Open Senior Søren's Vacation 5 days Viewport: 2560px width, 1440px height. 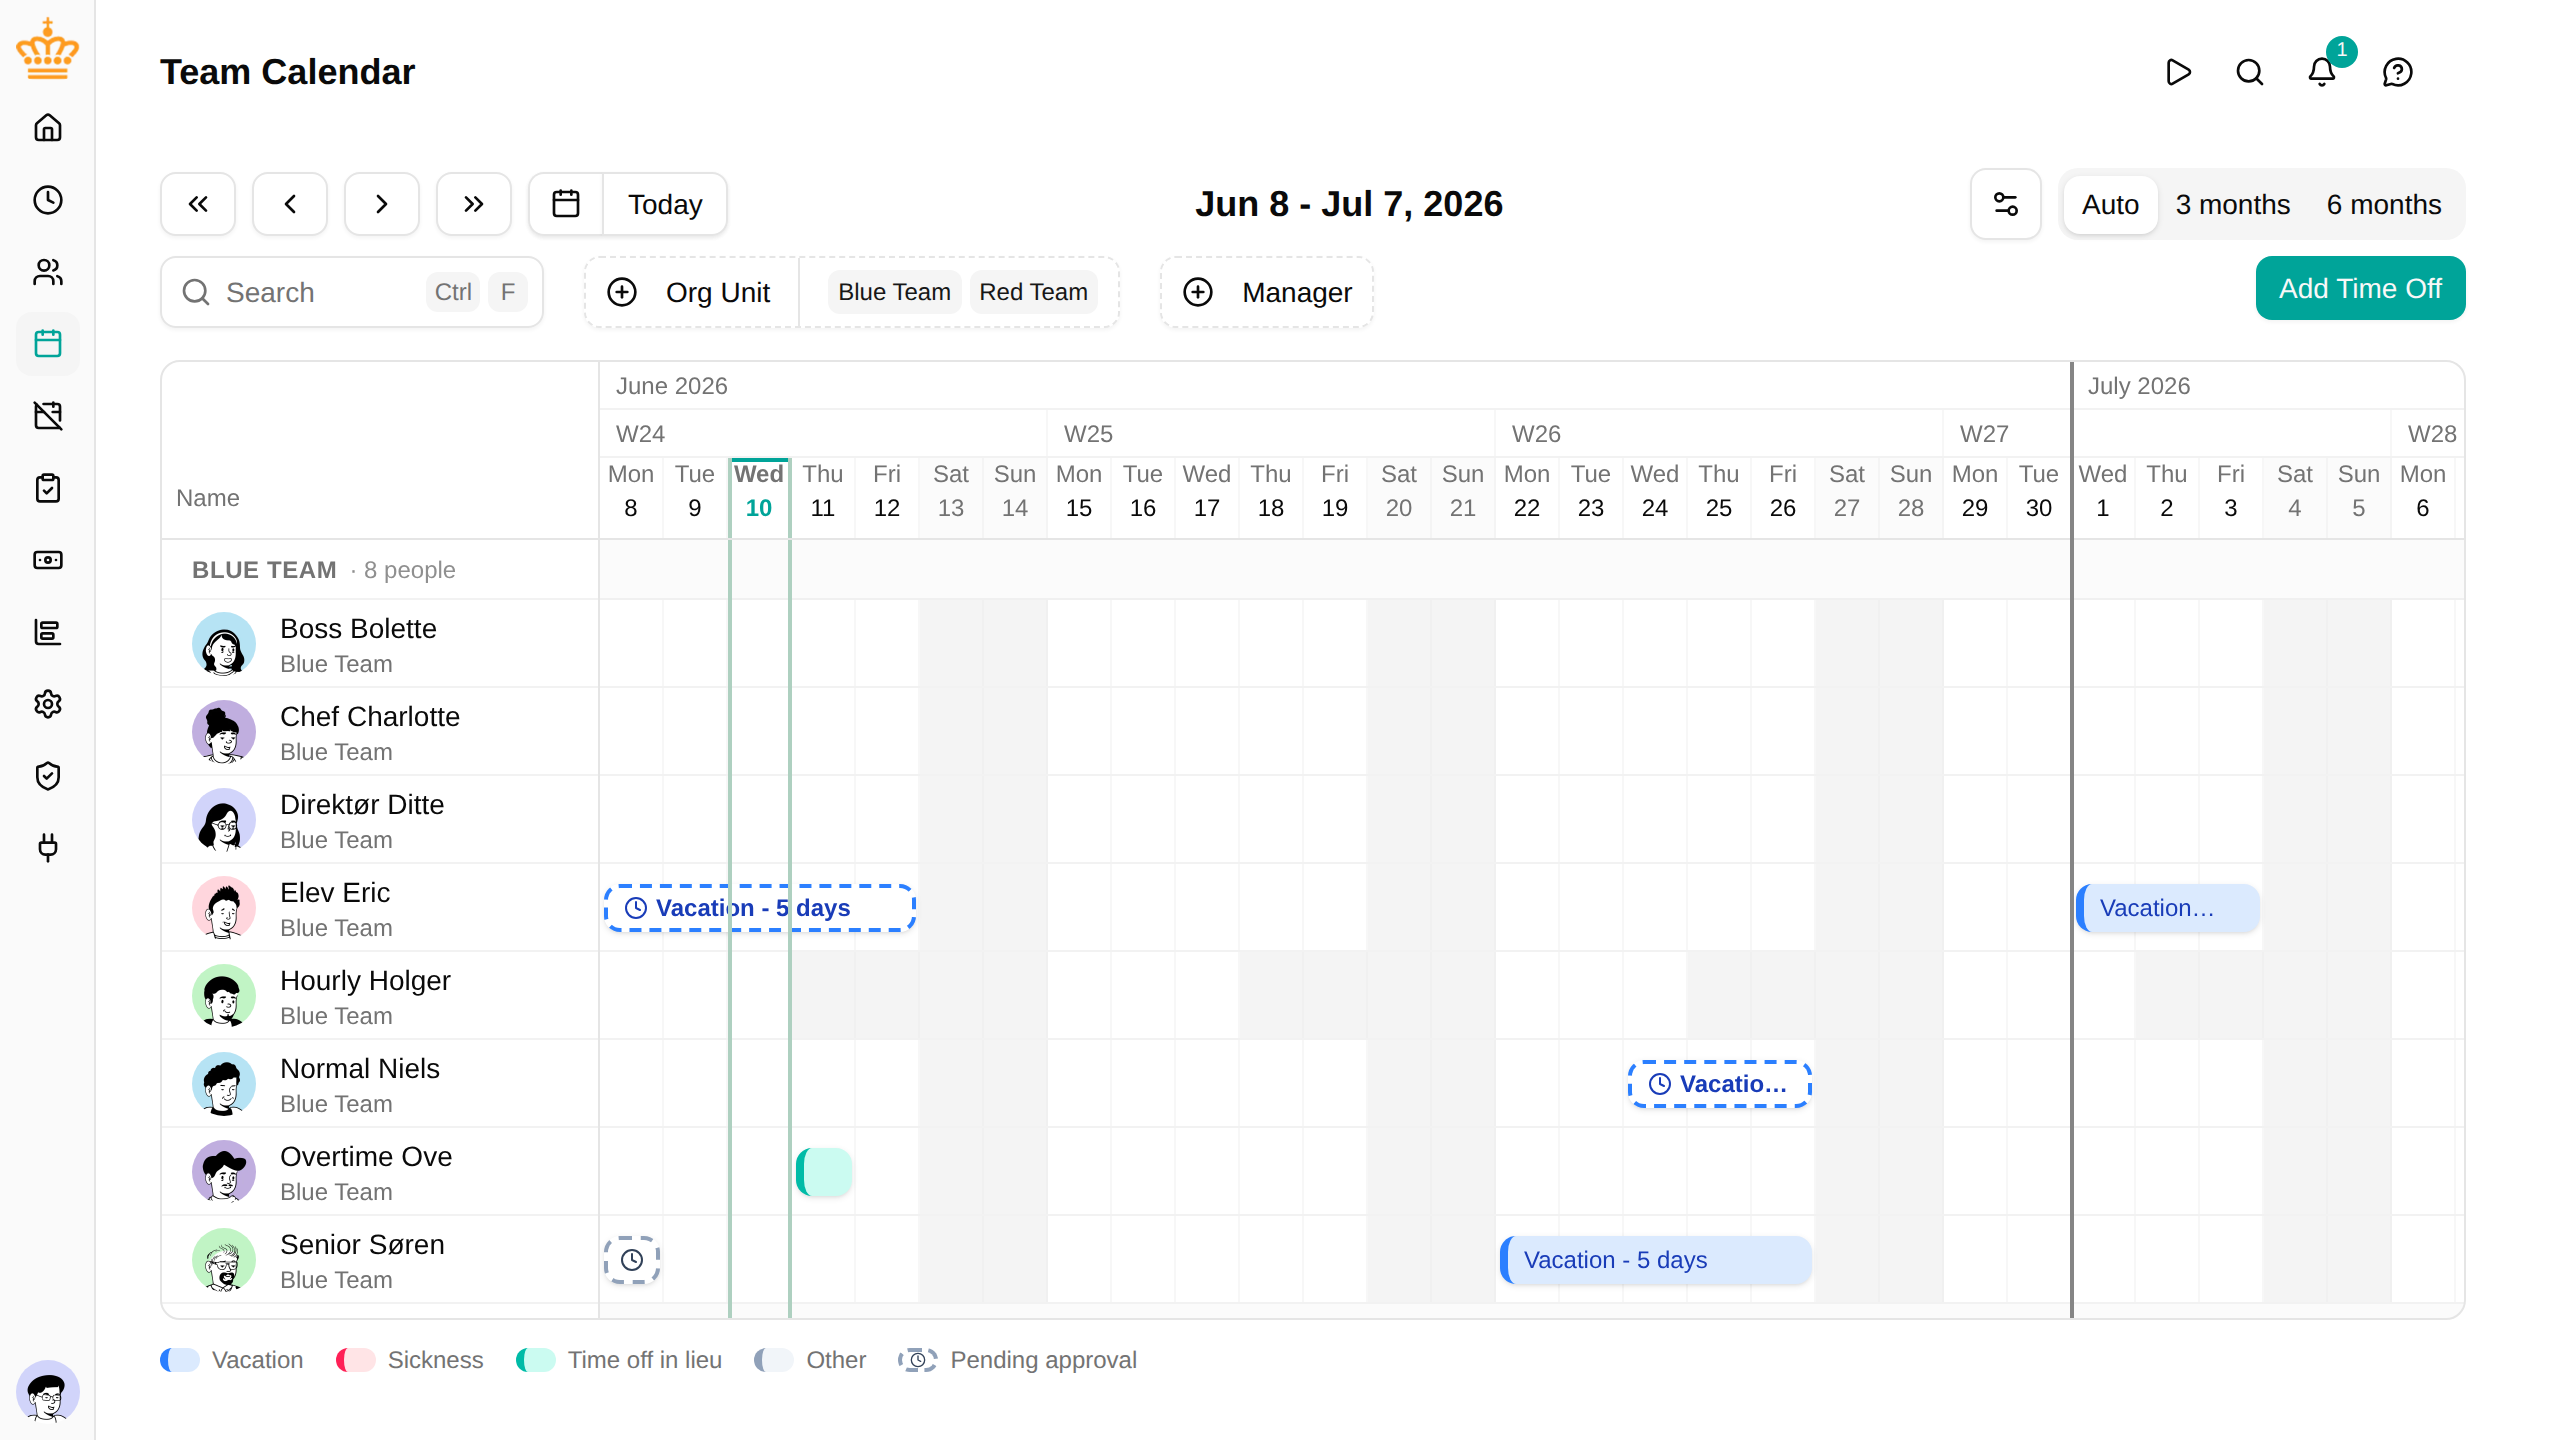click(1656, 1260)
